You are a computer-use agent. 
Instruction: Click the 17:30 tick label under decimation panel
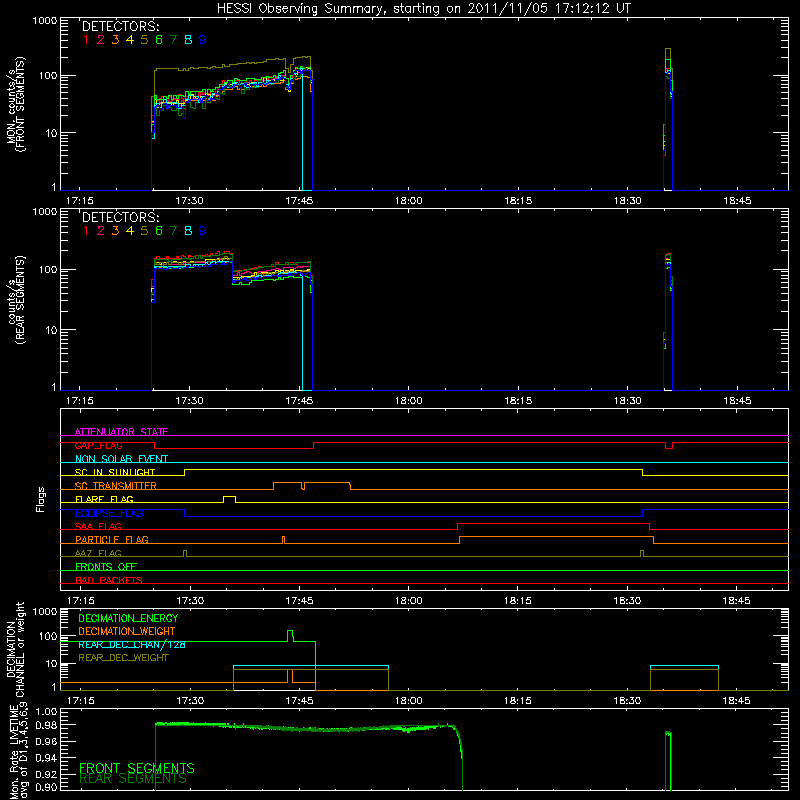point(190,701)
